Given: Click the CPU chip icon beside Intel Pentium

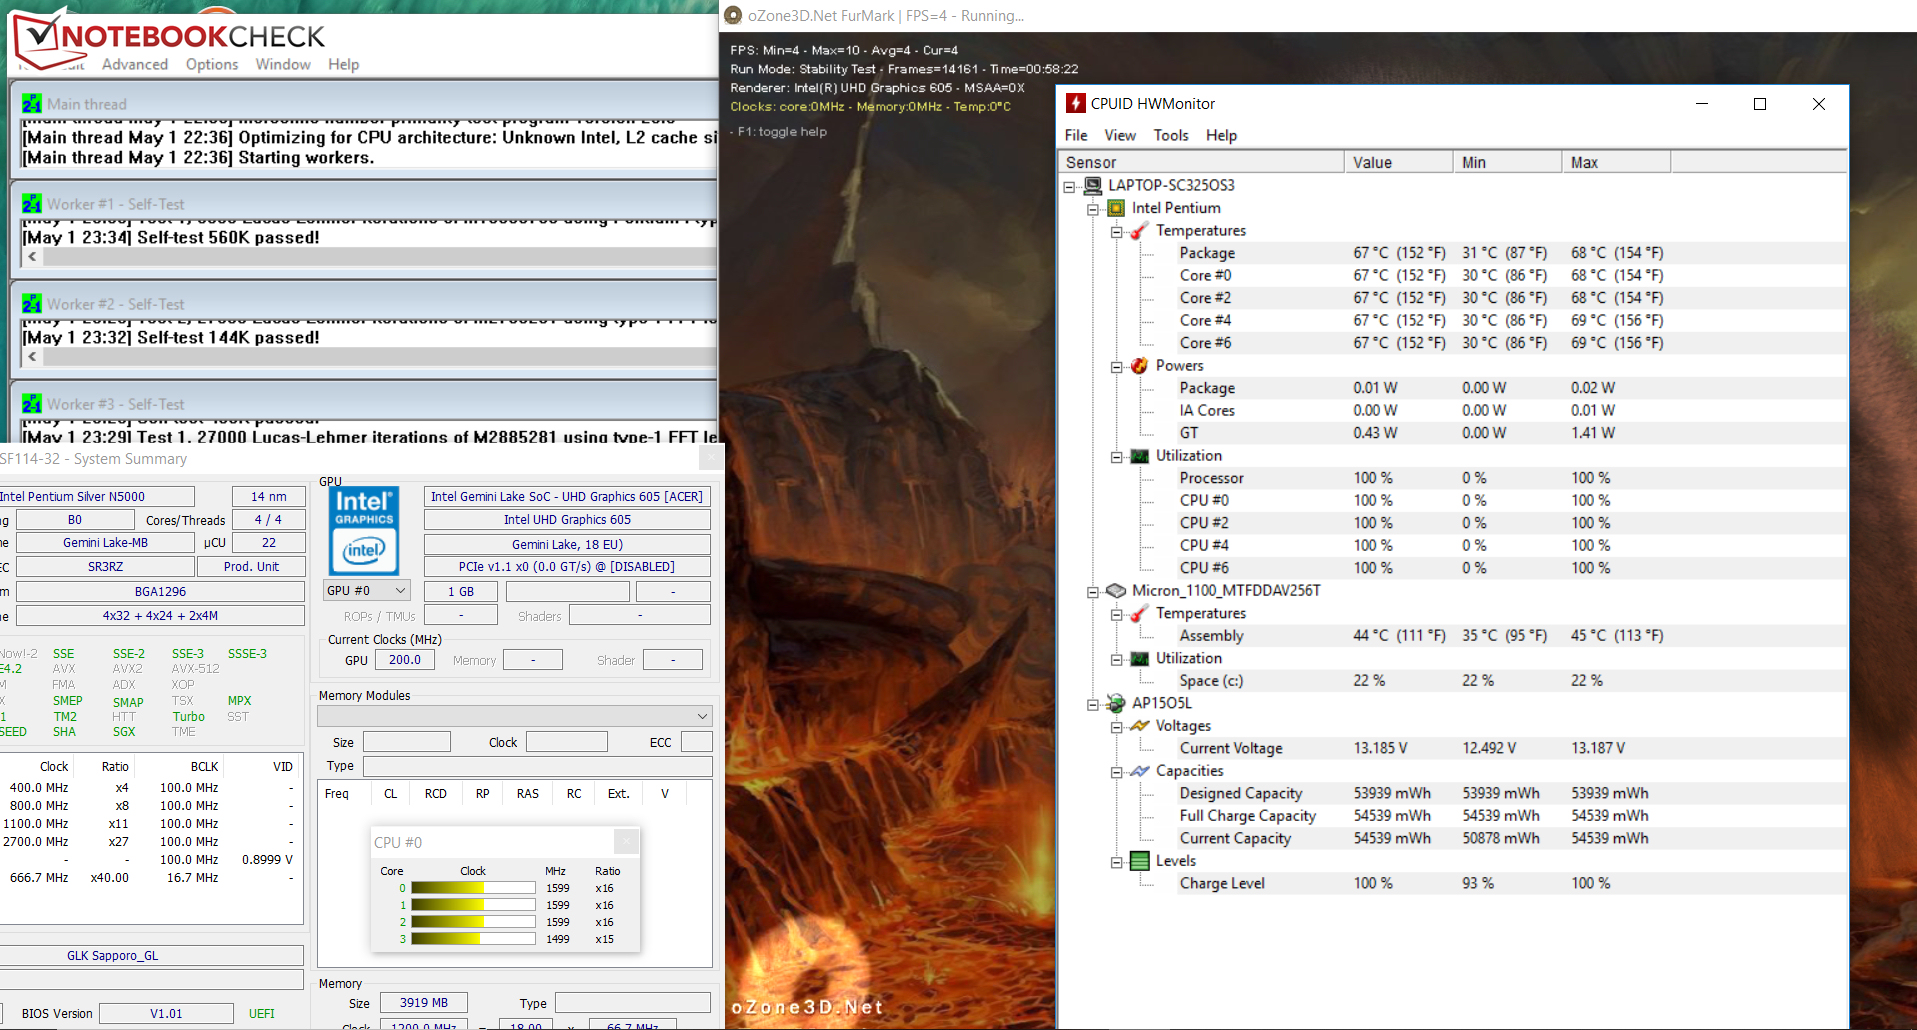Looking at the screenshot, I should 1116,208.
